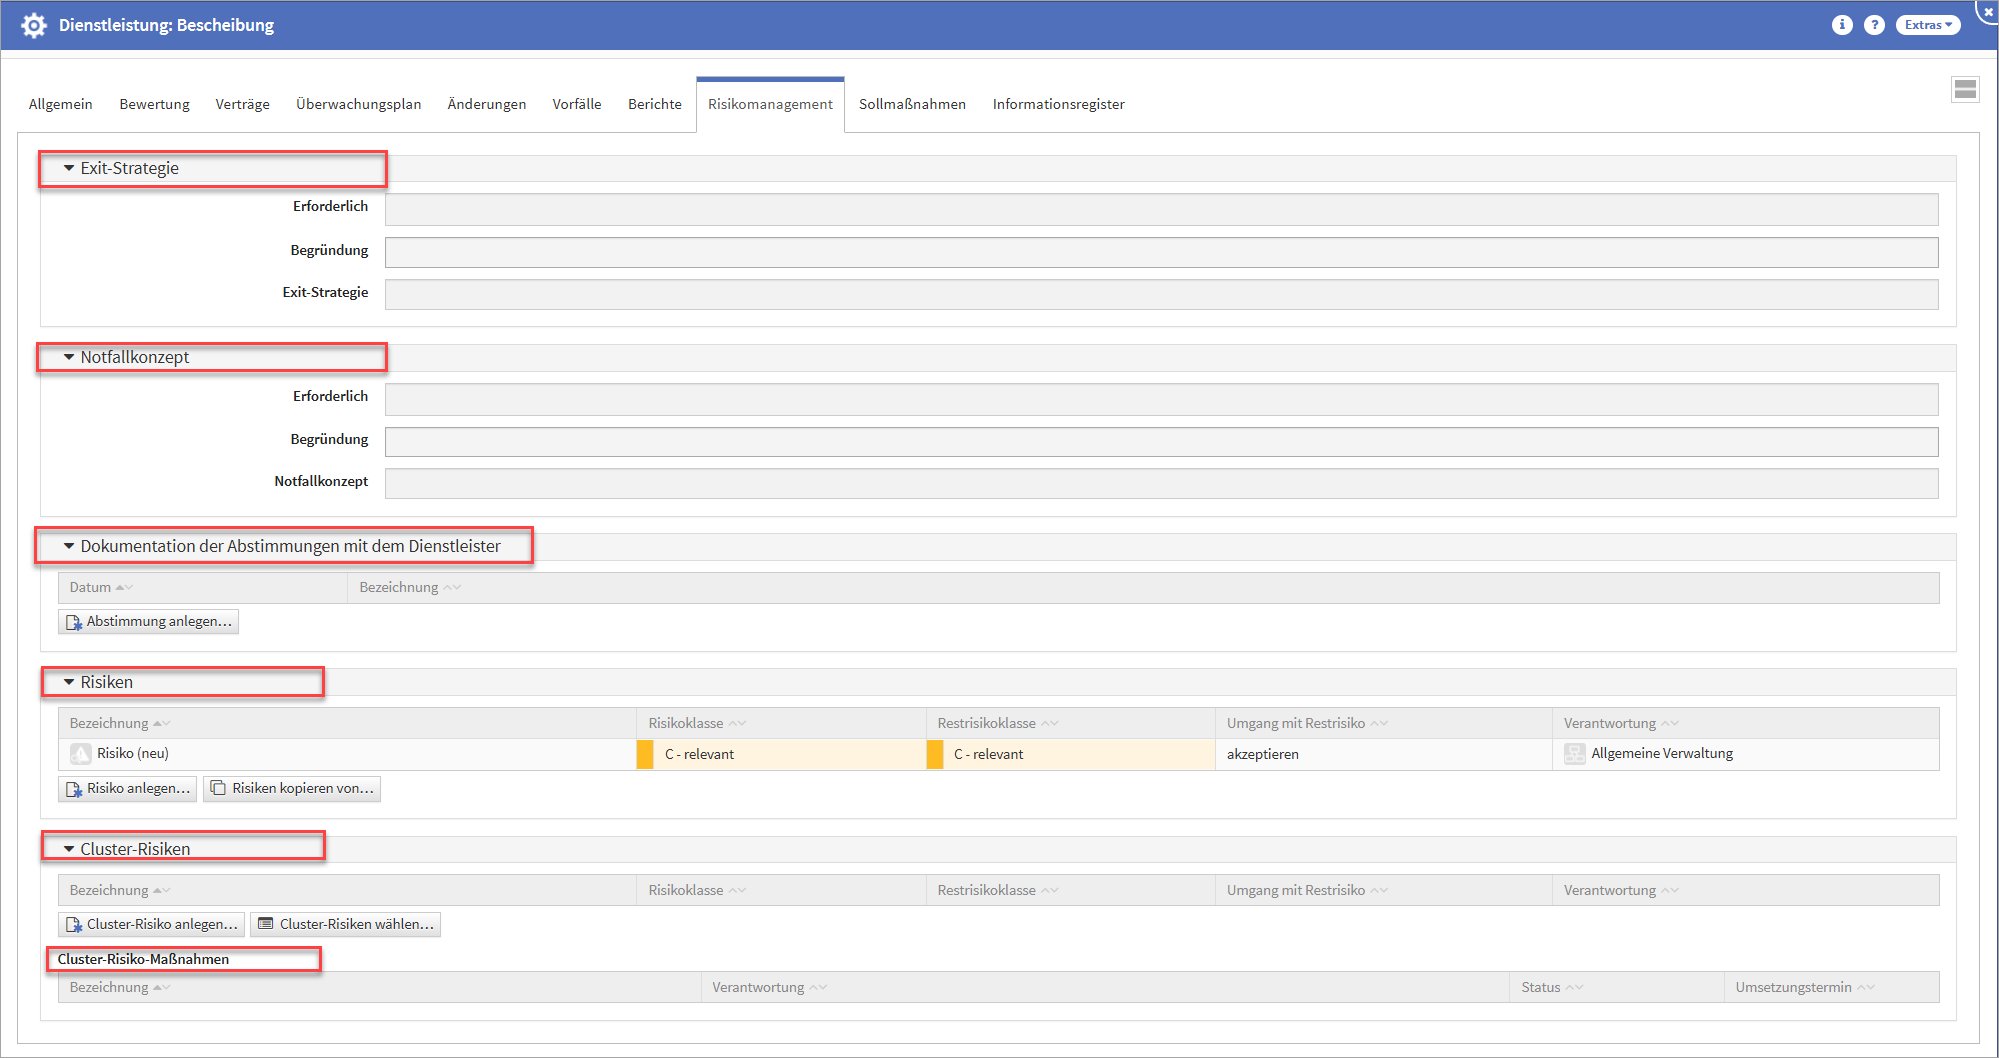1999x1058 pixels.
Task: Open the info icon in header
Action: tap(1841, 25)
